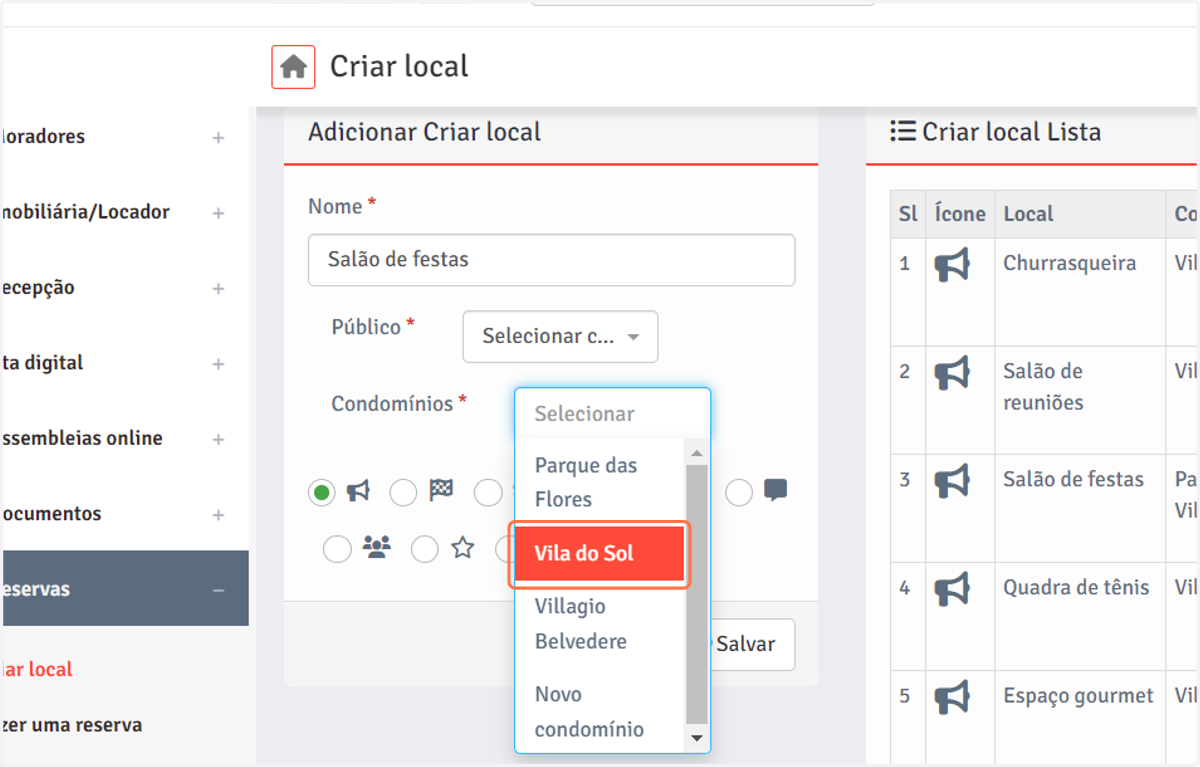Click the people group icon option
This screenshot has width=1200, height=767.
377,547
